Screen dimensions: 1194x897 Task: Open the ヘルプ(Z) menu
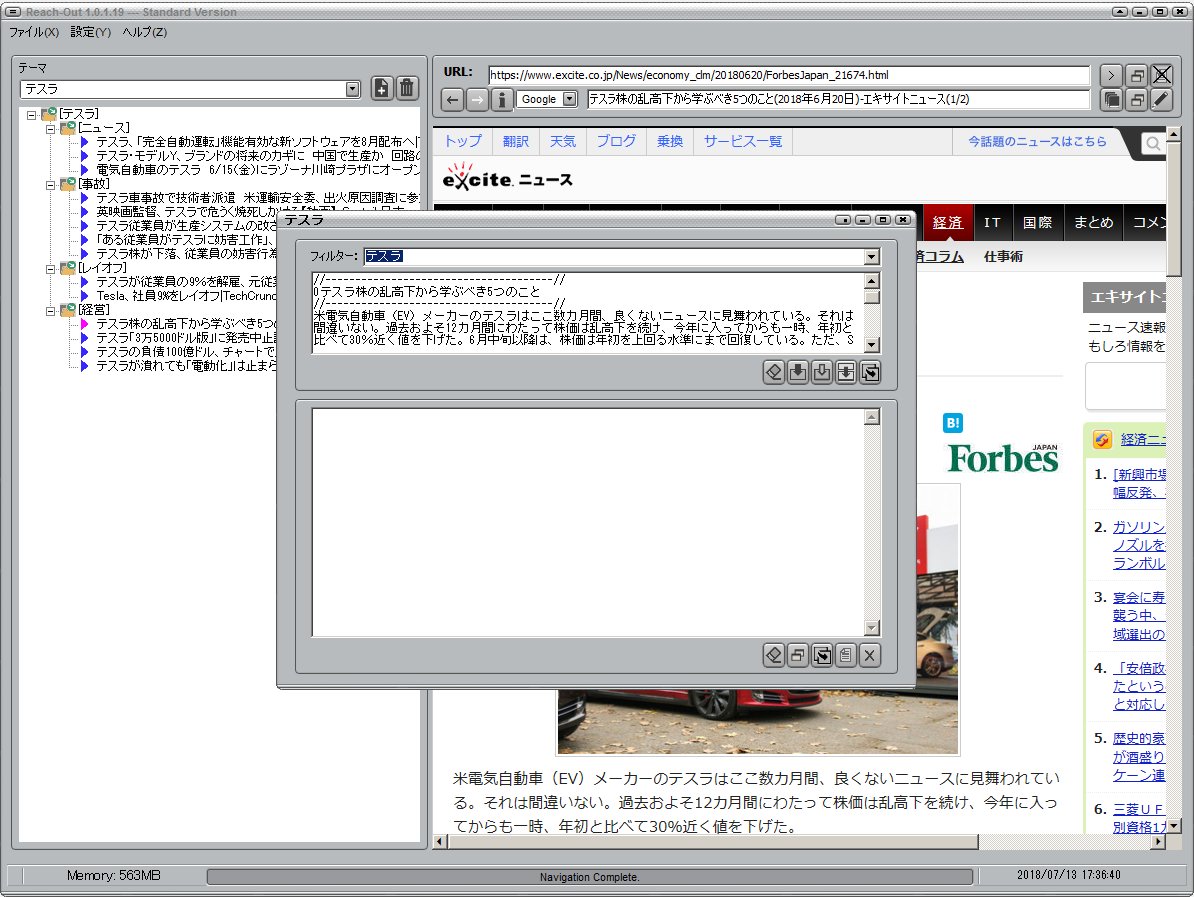coord(145,32)
